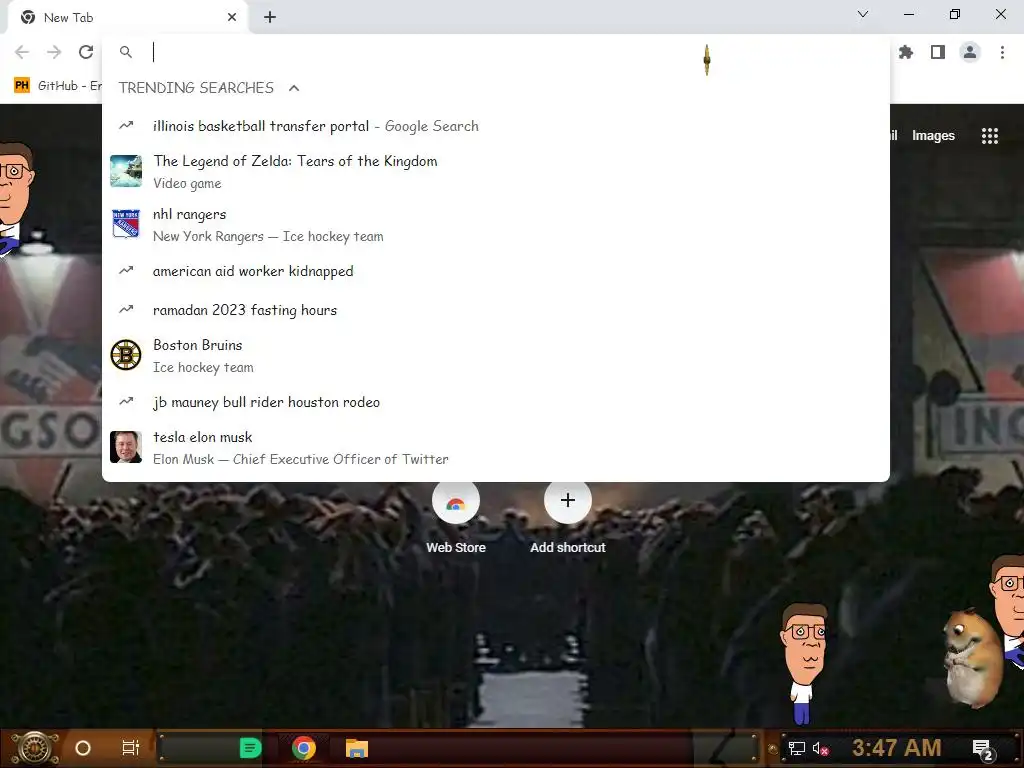This screenshot has width=1024, height=768.
Task: Unmute via the volume tray icon
Action: pos(820,748)
